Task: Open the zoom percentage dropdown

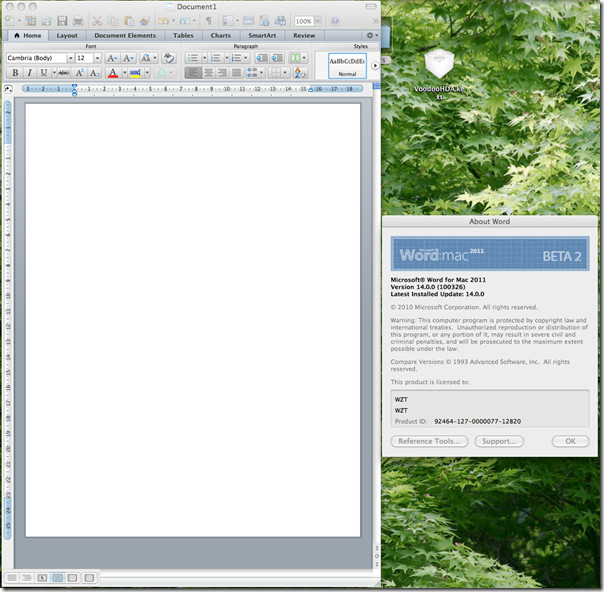Action: click(x=318, y=21)
